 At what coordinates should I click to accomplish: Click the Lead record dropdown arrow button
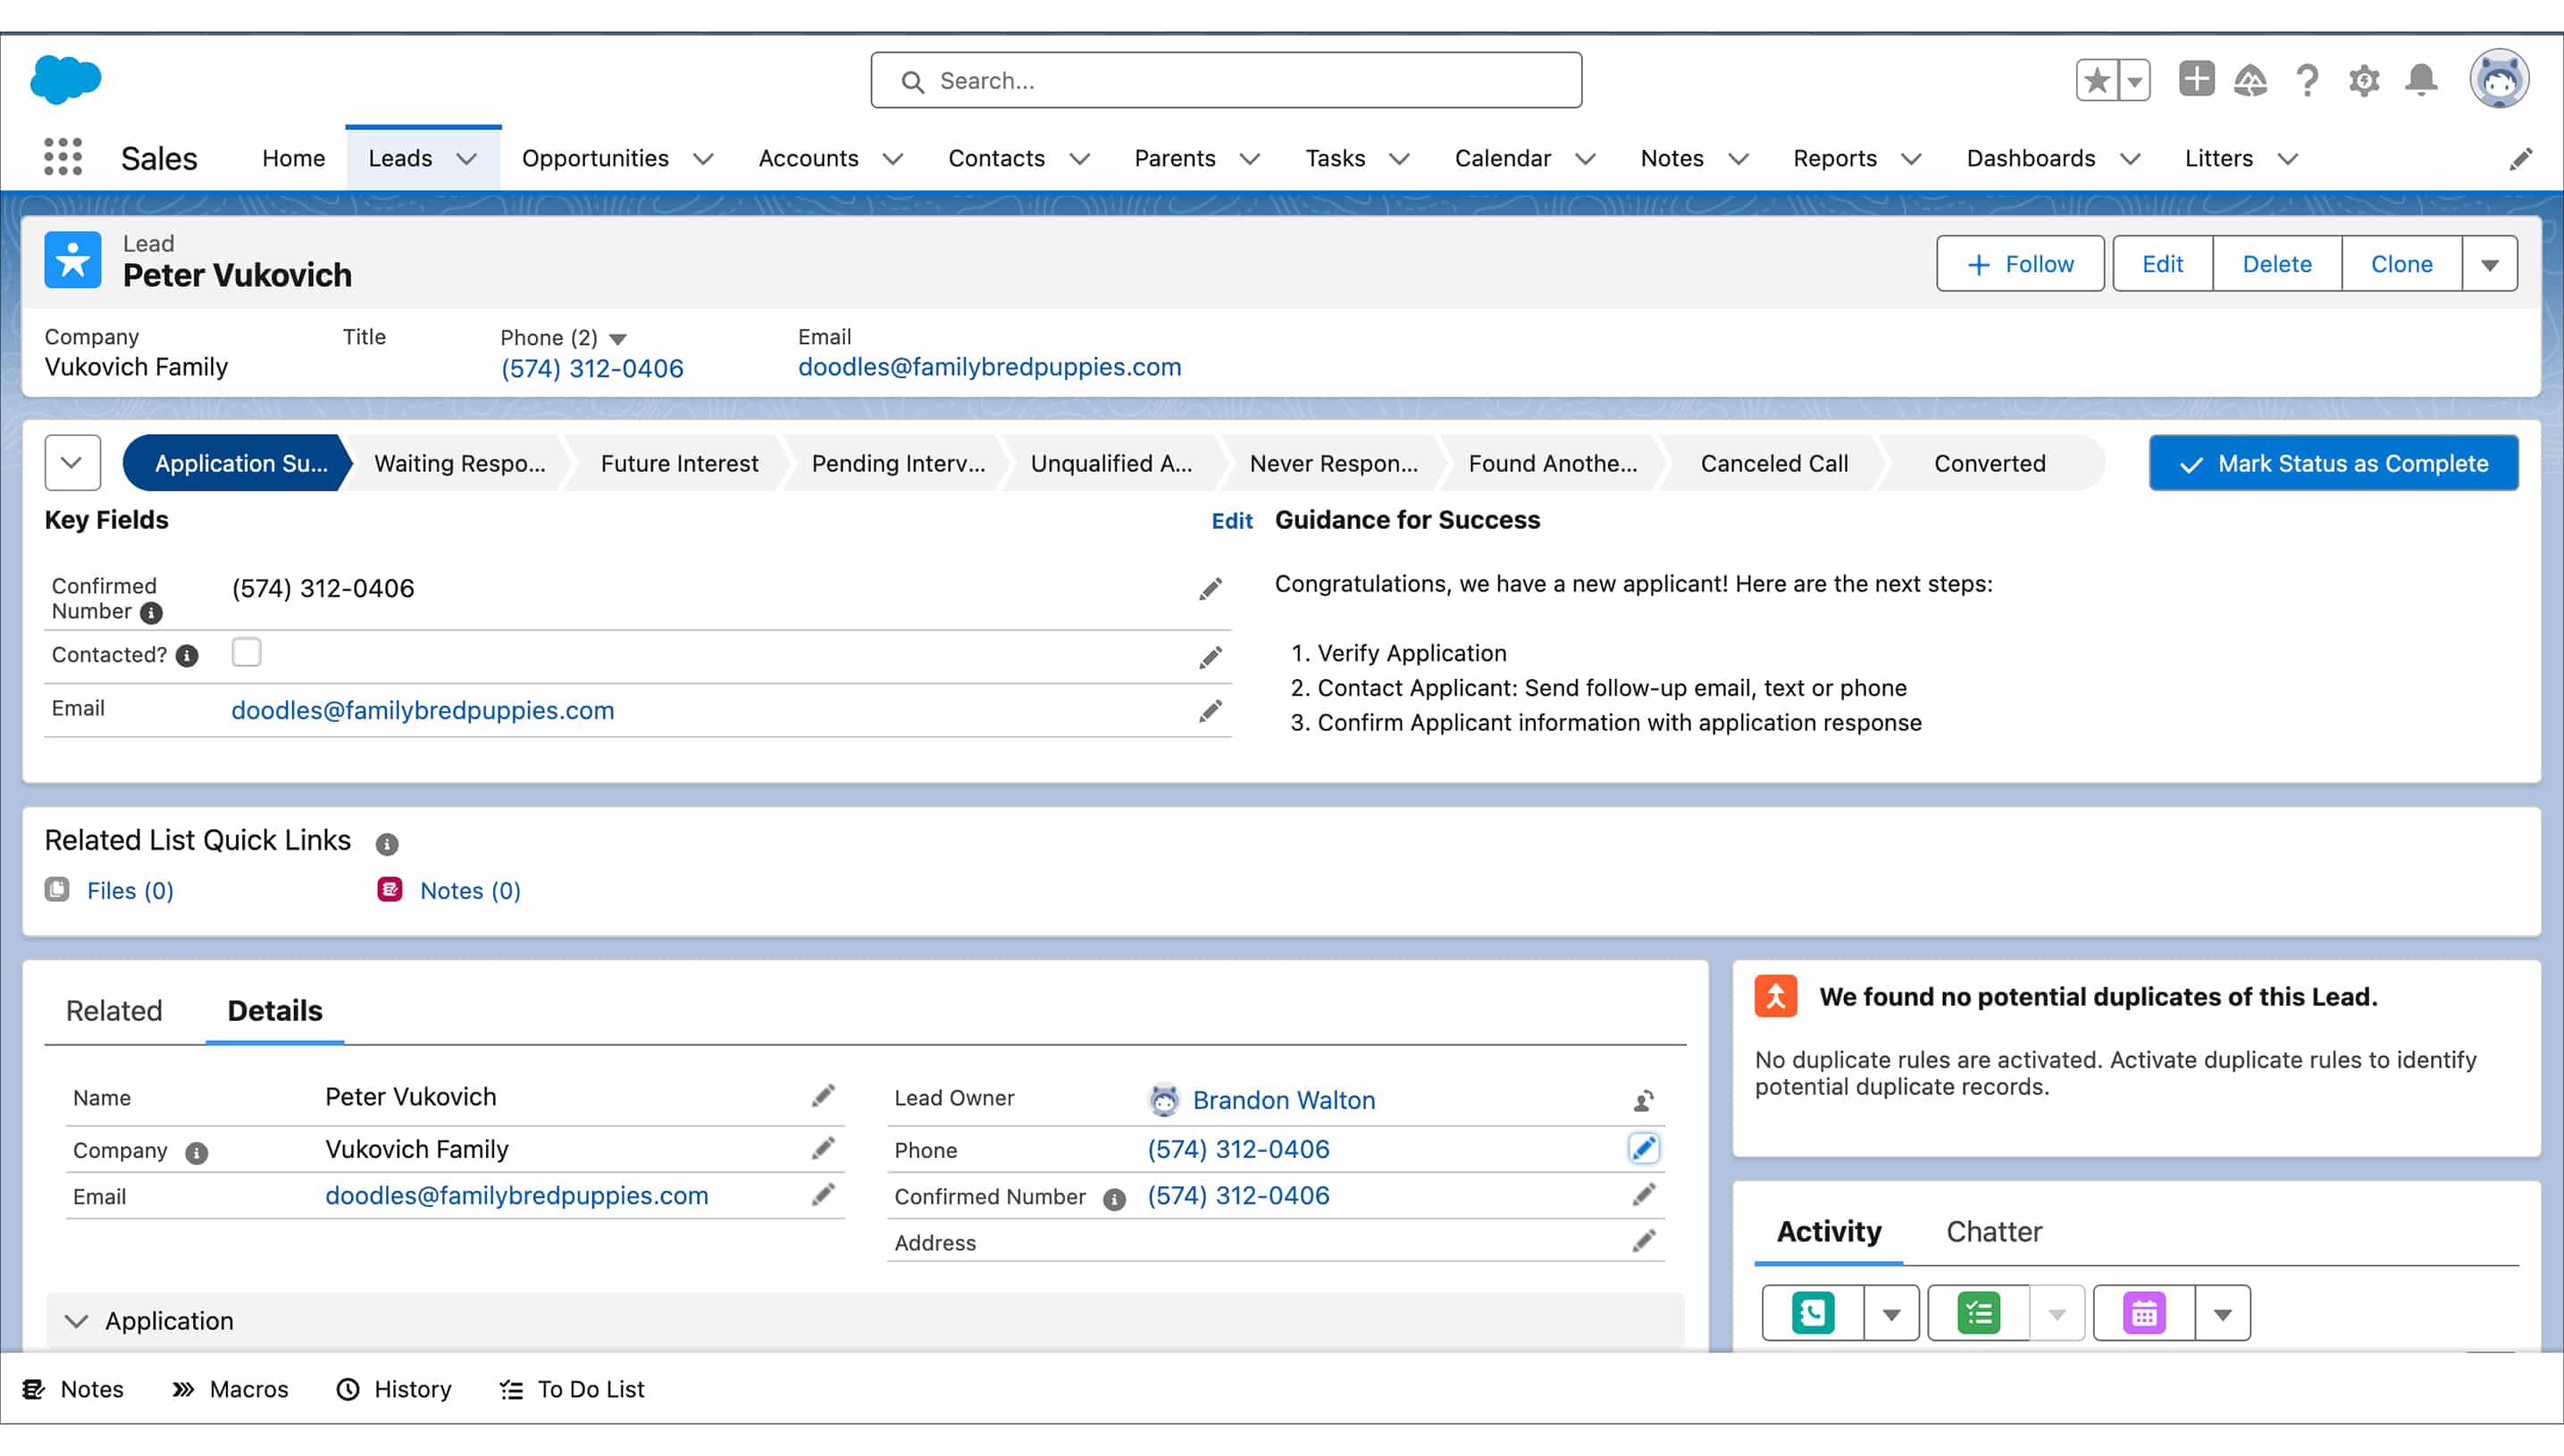[x=2492, y=264]
